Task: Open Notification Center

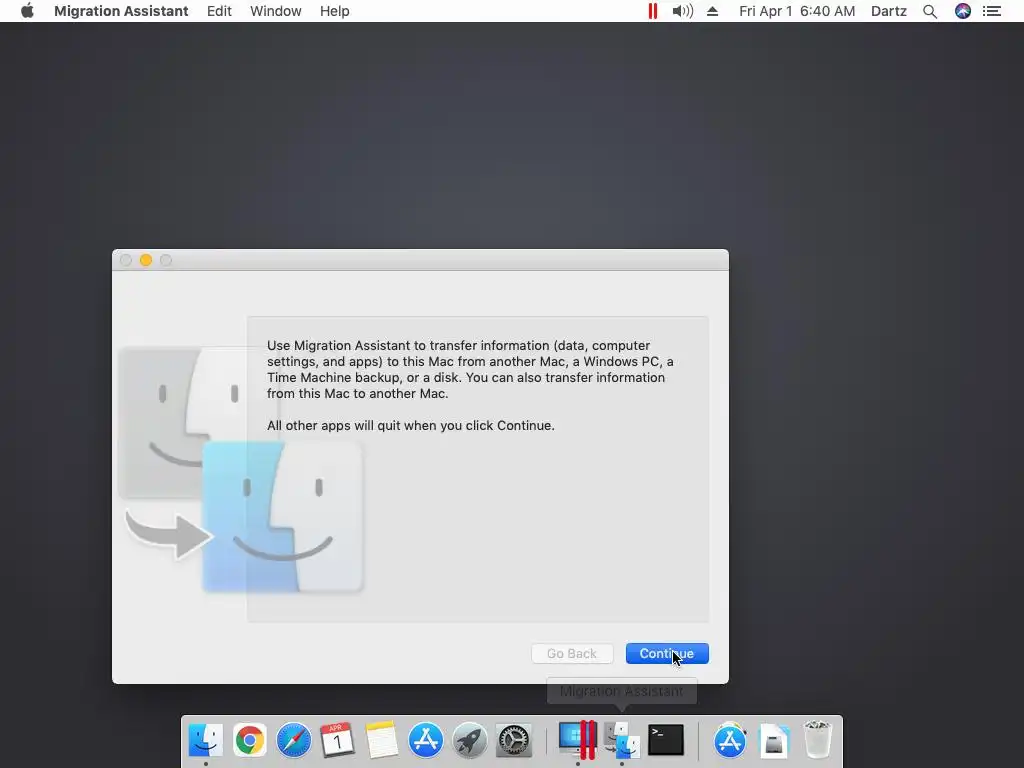Action: pos(991,11)
